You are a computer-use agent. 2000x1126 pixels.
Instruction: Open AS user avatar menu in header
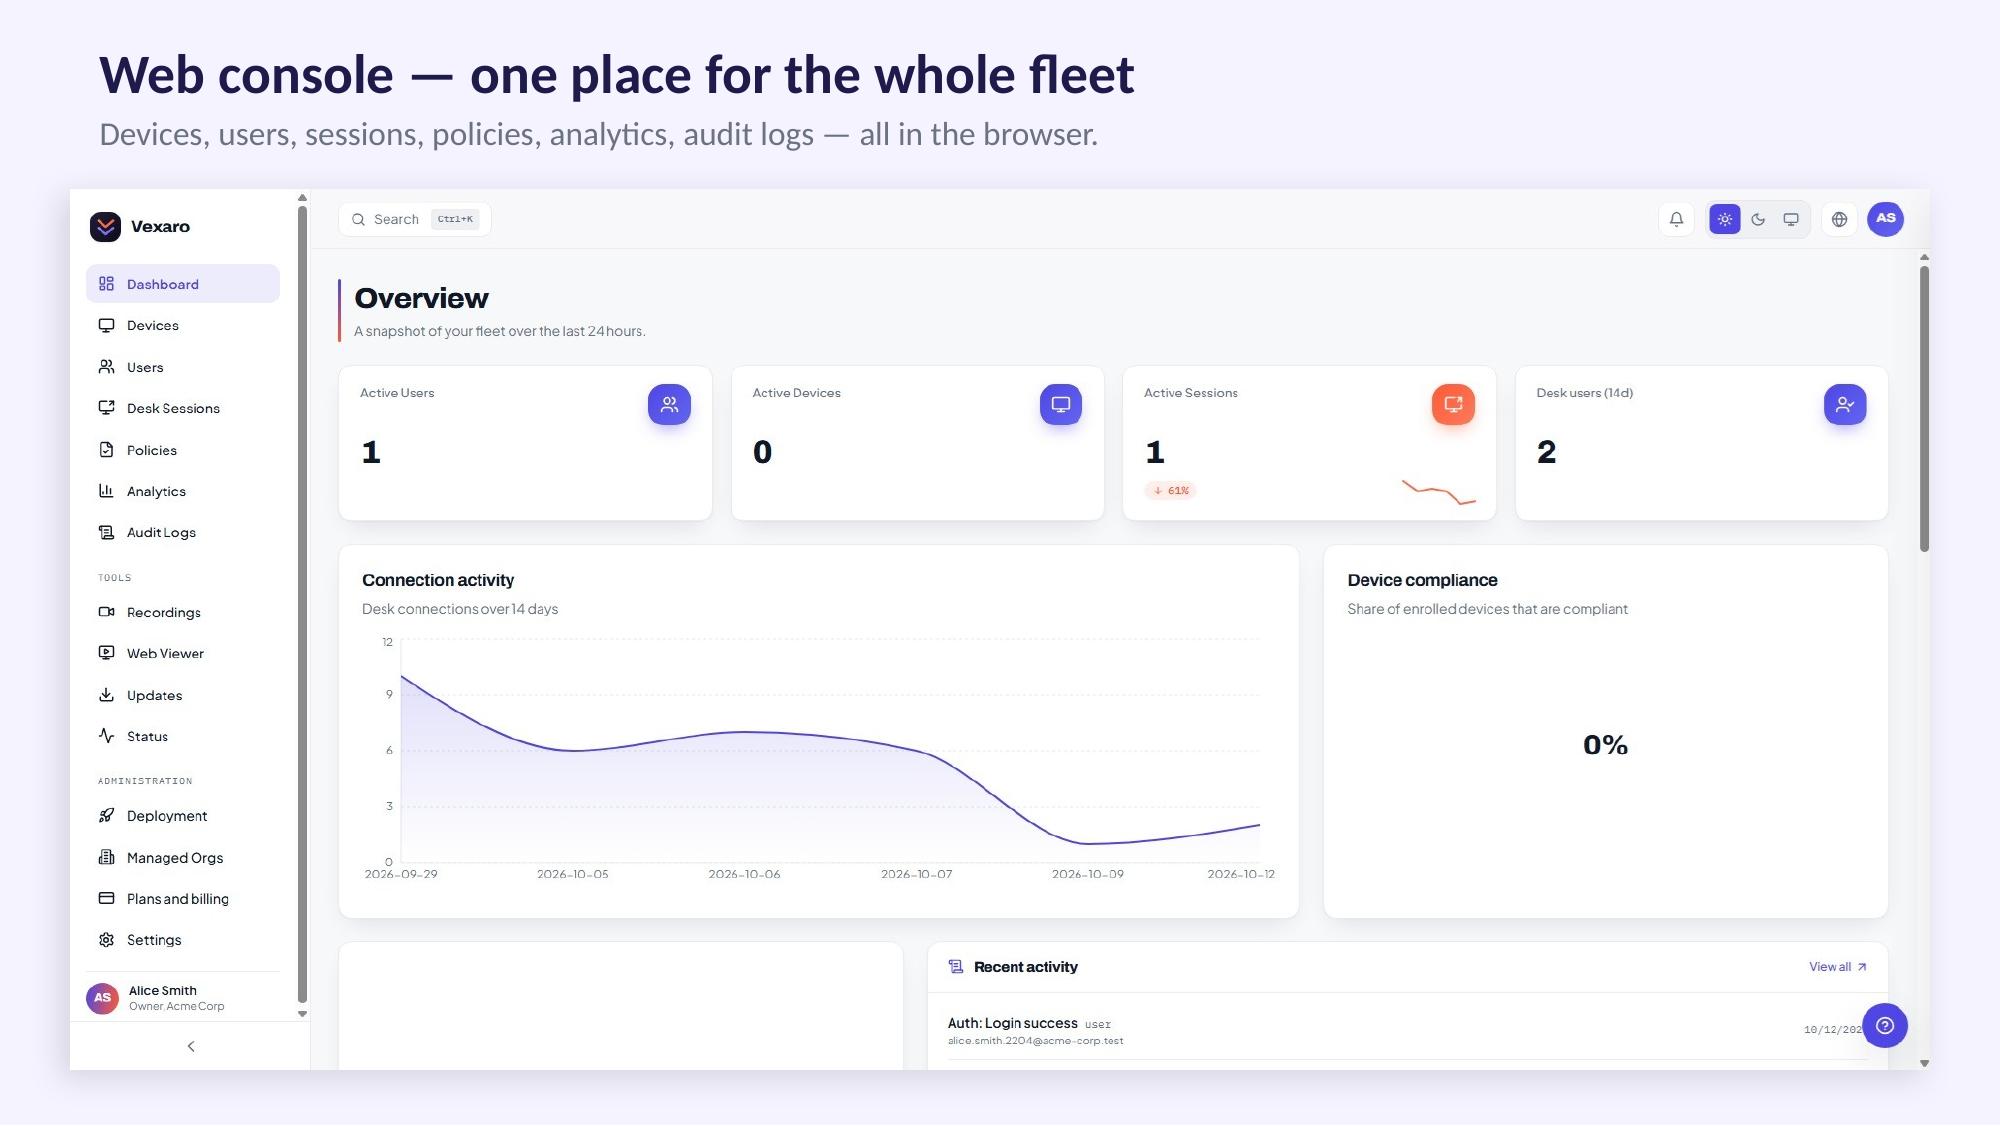tap(1885, 218)
